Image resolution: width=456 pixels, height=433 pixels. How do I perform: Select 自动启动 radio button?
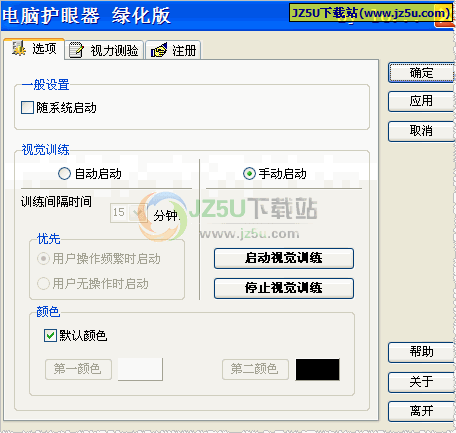pos(64,174)
